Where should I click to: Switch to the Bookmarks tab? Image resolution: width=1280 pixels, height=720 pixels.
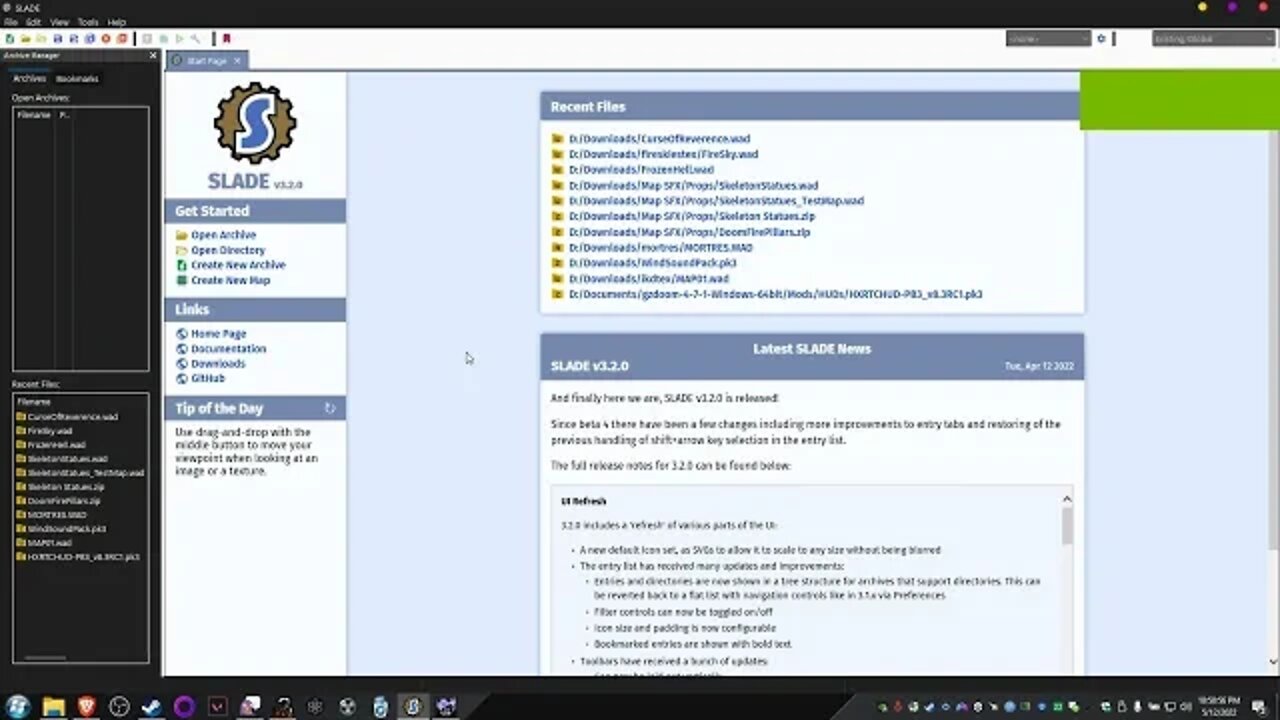tap(77, 79)
